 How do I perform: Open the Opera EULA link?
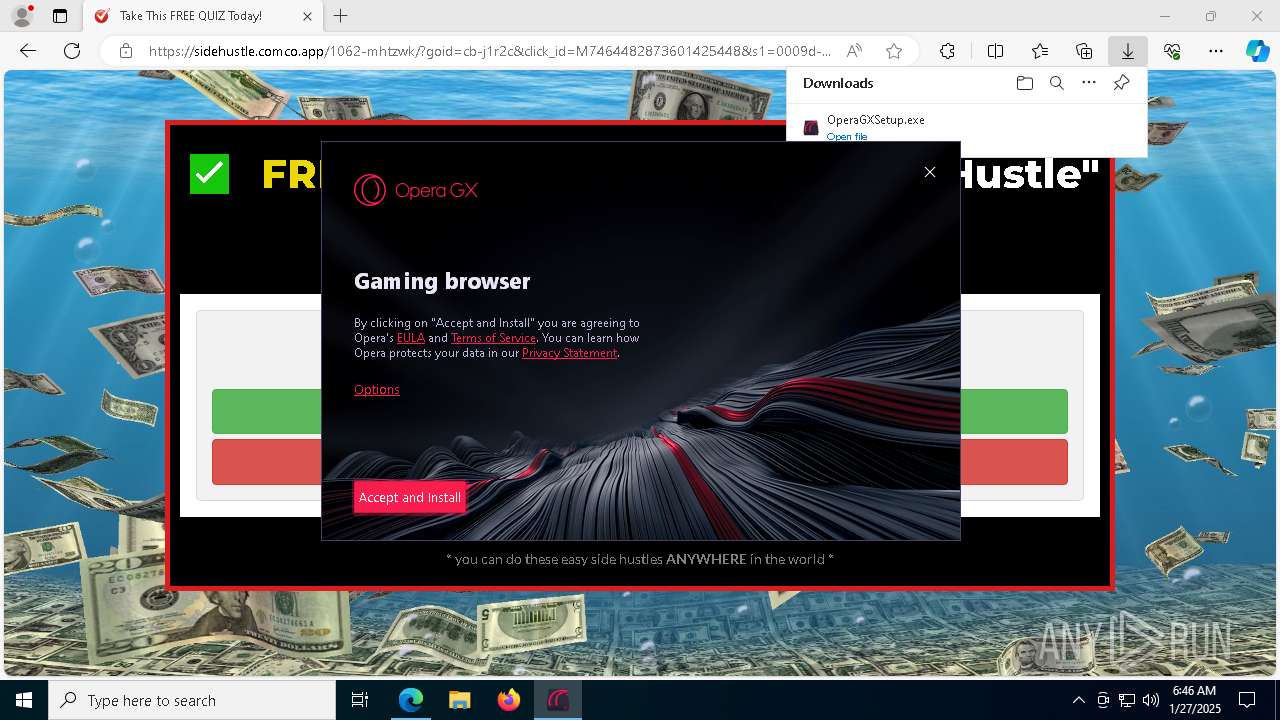(x=411, y=338)
